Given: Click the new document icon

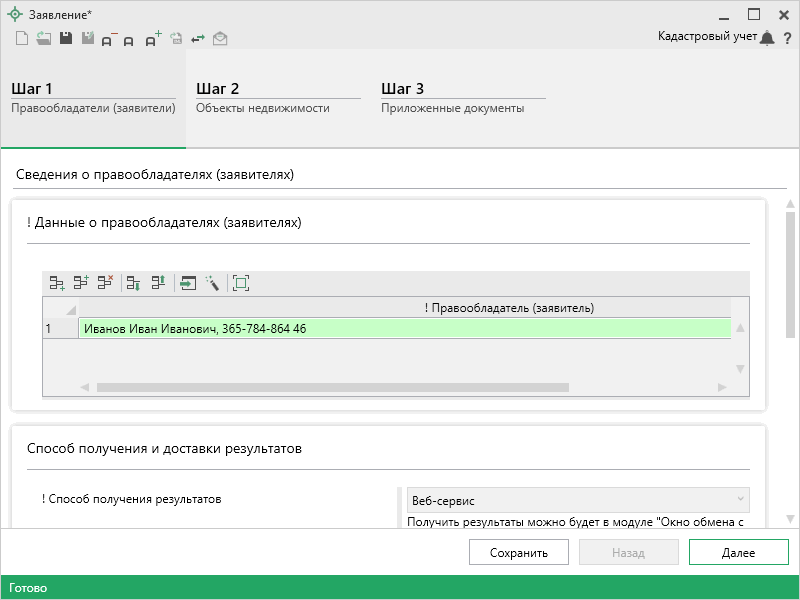Looking at the screenshot, I should point(21,39).
